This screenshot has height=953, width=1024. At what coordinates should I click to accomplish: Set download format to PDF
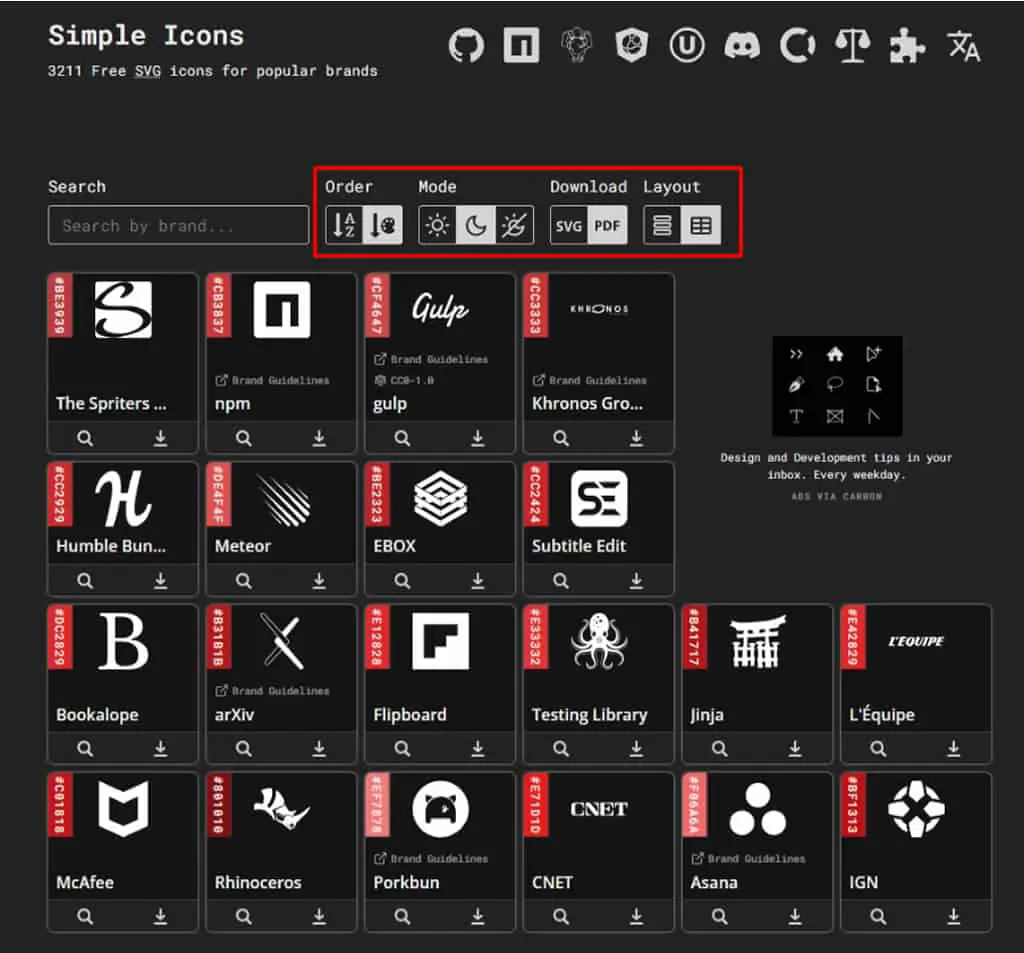(x=607, y=225)
